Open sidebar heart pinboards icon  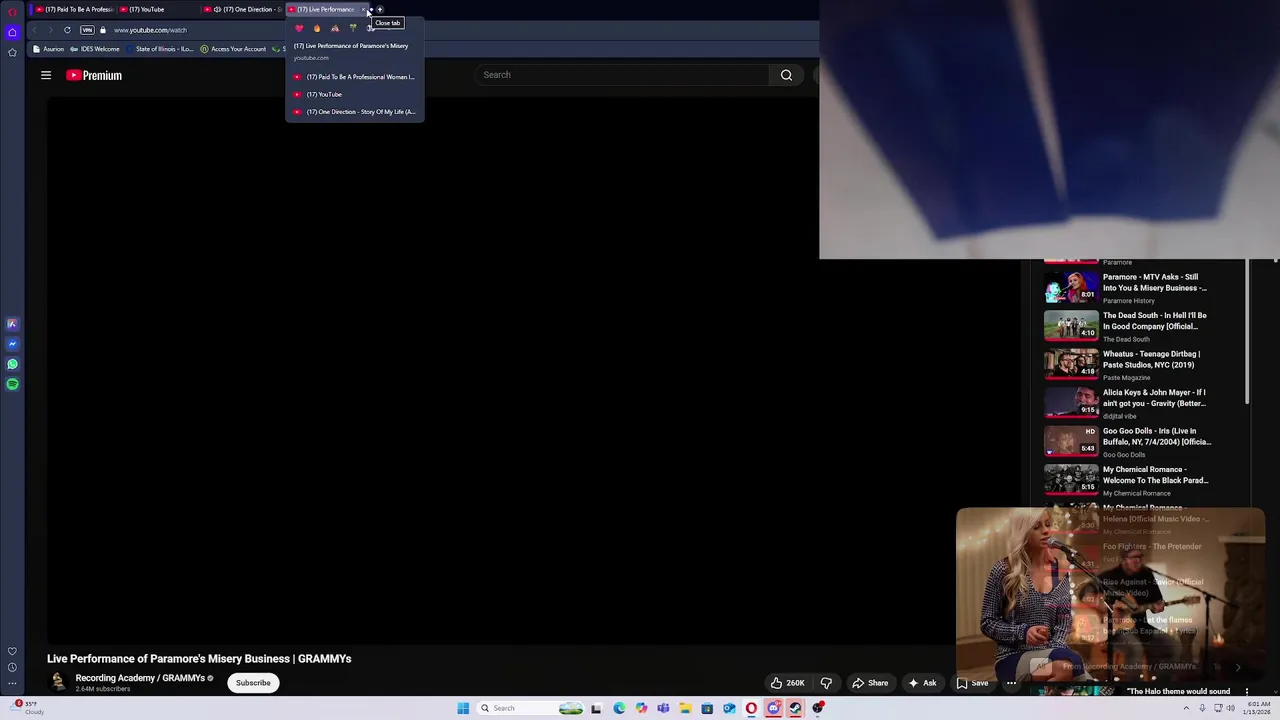(x=12, y=651)
